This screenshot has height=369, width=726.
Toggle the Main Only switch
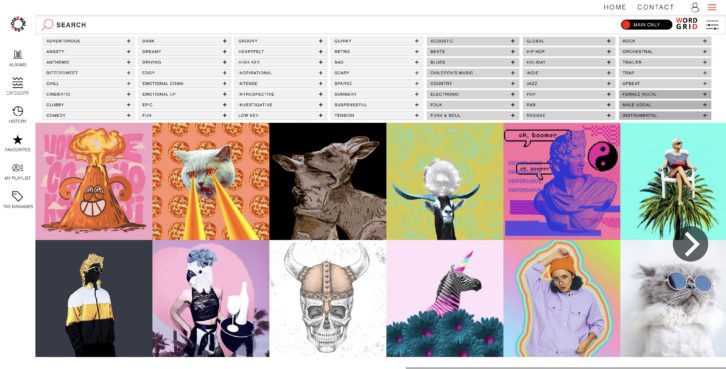point(646,25)
